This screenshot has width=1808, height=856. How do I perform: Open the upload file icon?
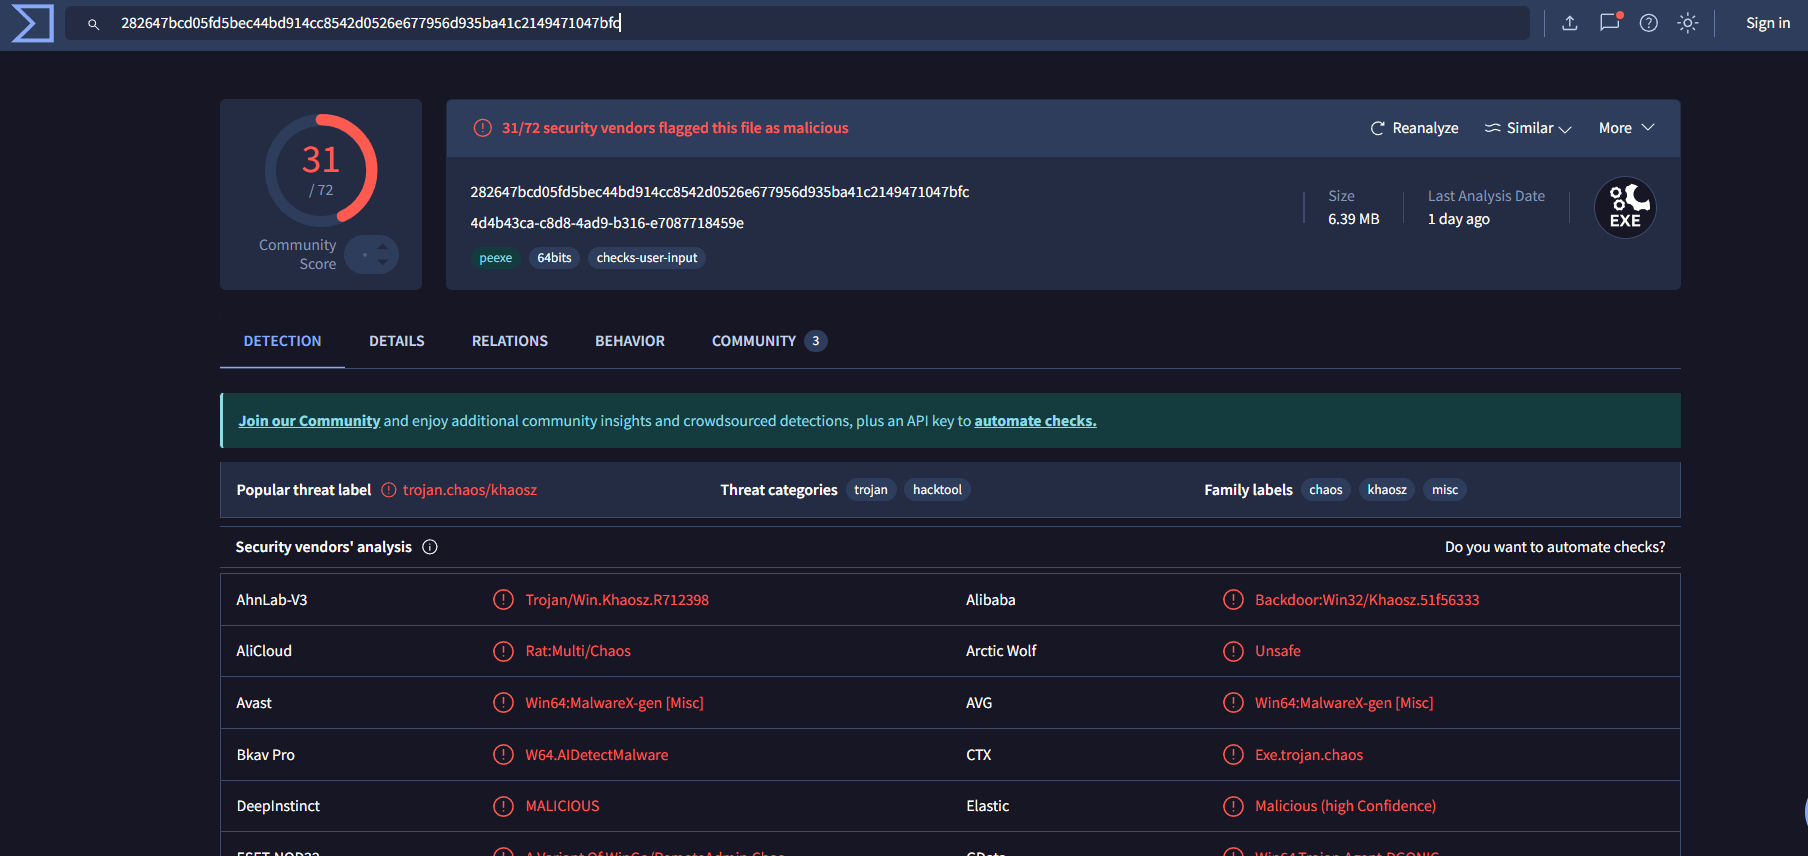(1570, 23)
